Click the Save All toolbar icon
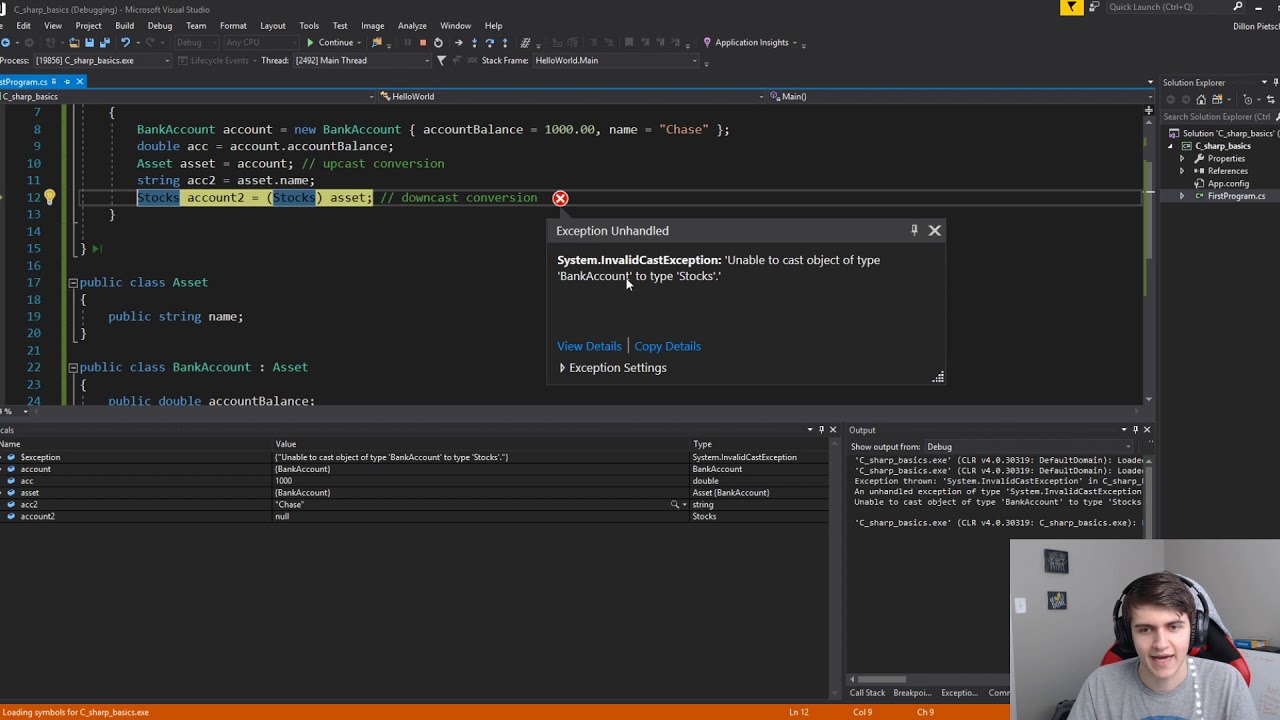The image size is (1280, 720). [x=104, y=43]
